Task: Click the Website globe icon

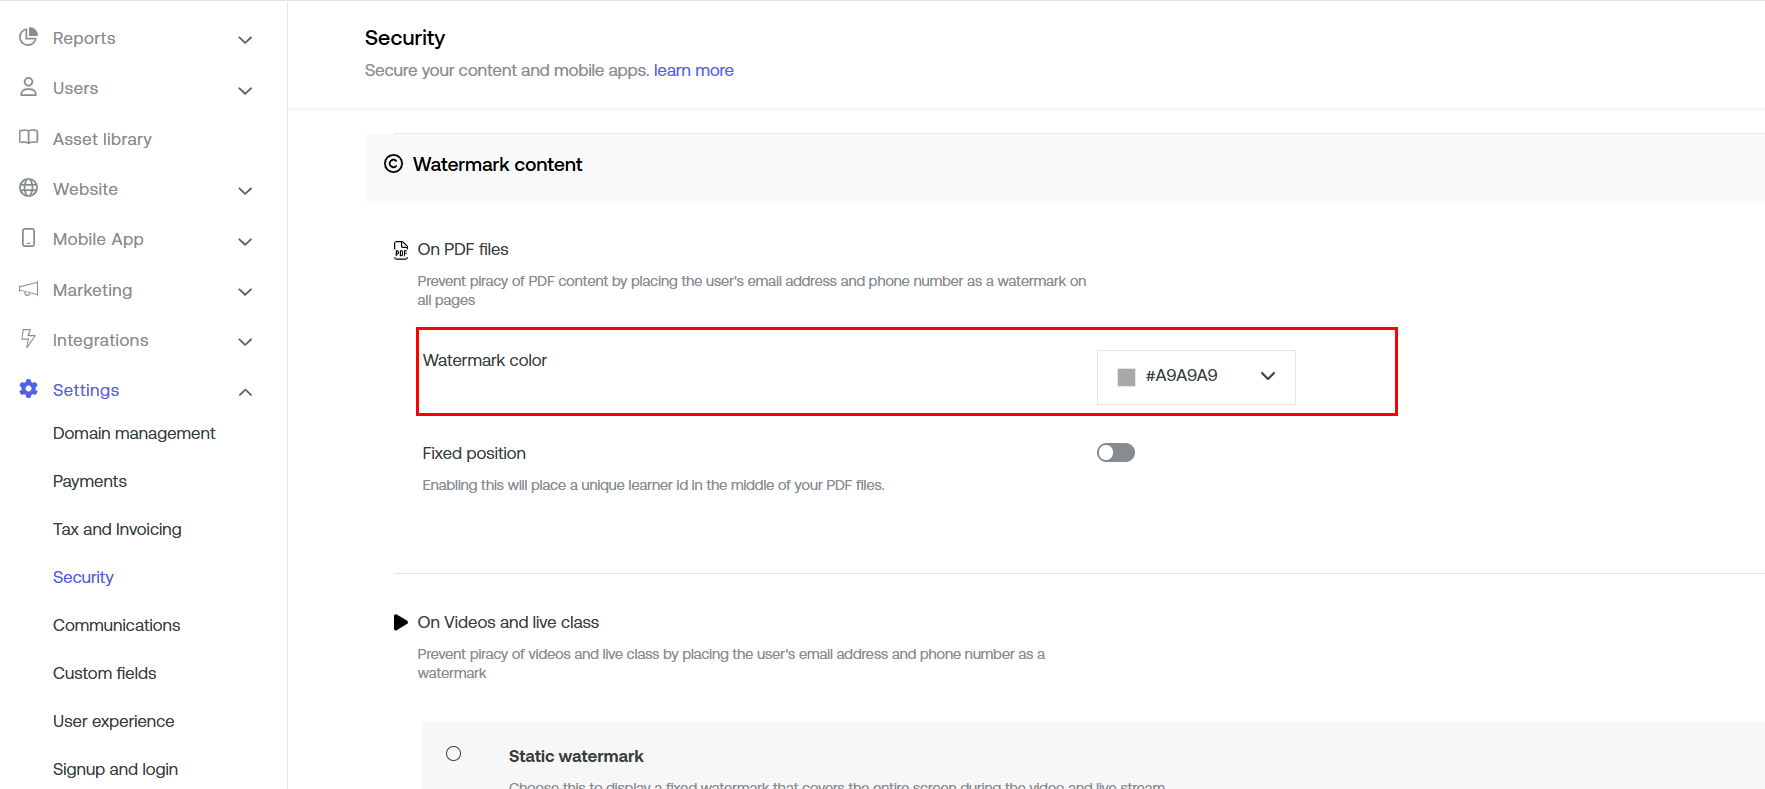Action: [28, 188]
